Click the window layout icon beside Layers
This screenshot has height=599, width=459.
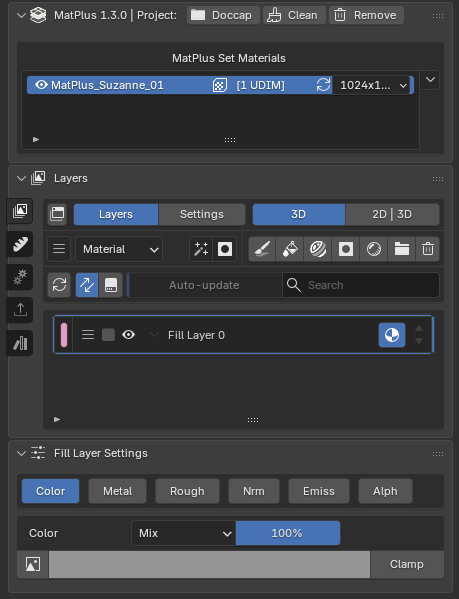(57, 214)
